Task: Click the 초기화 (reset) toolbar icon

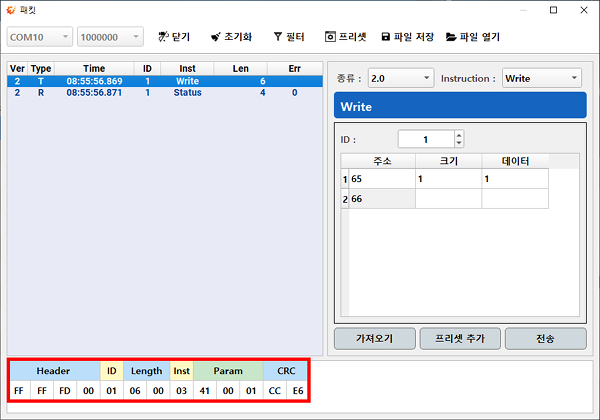Action: coord(215,37)
